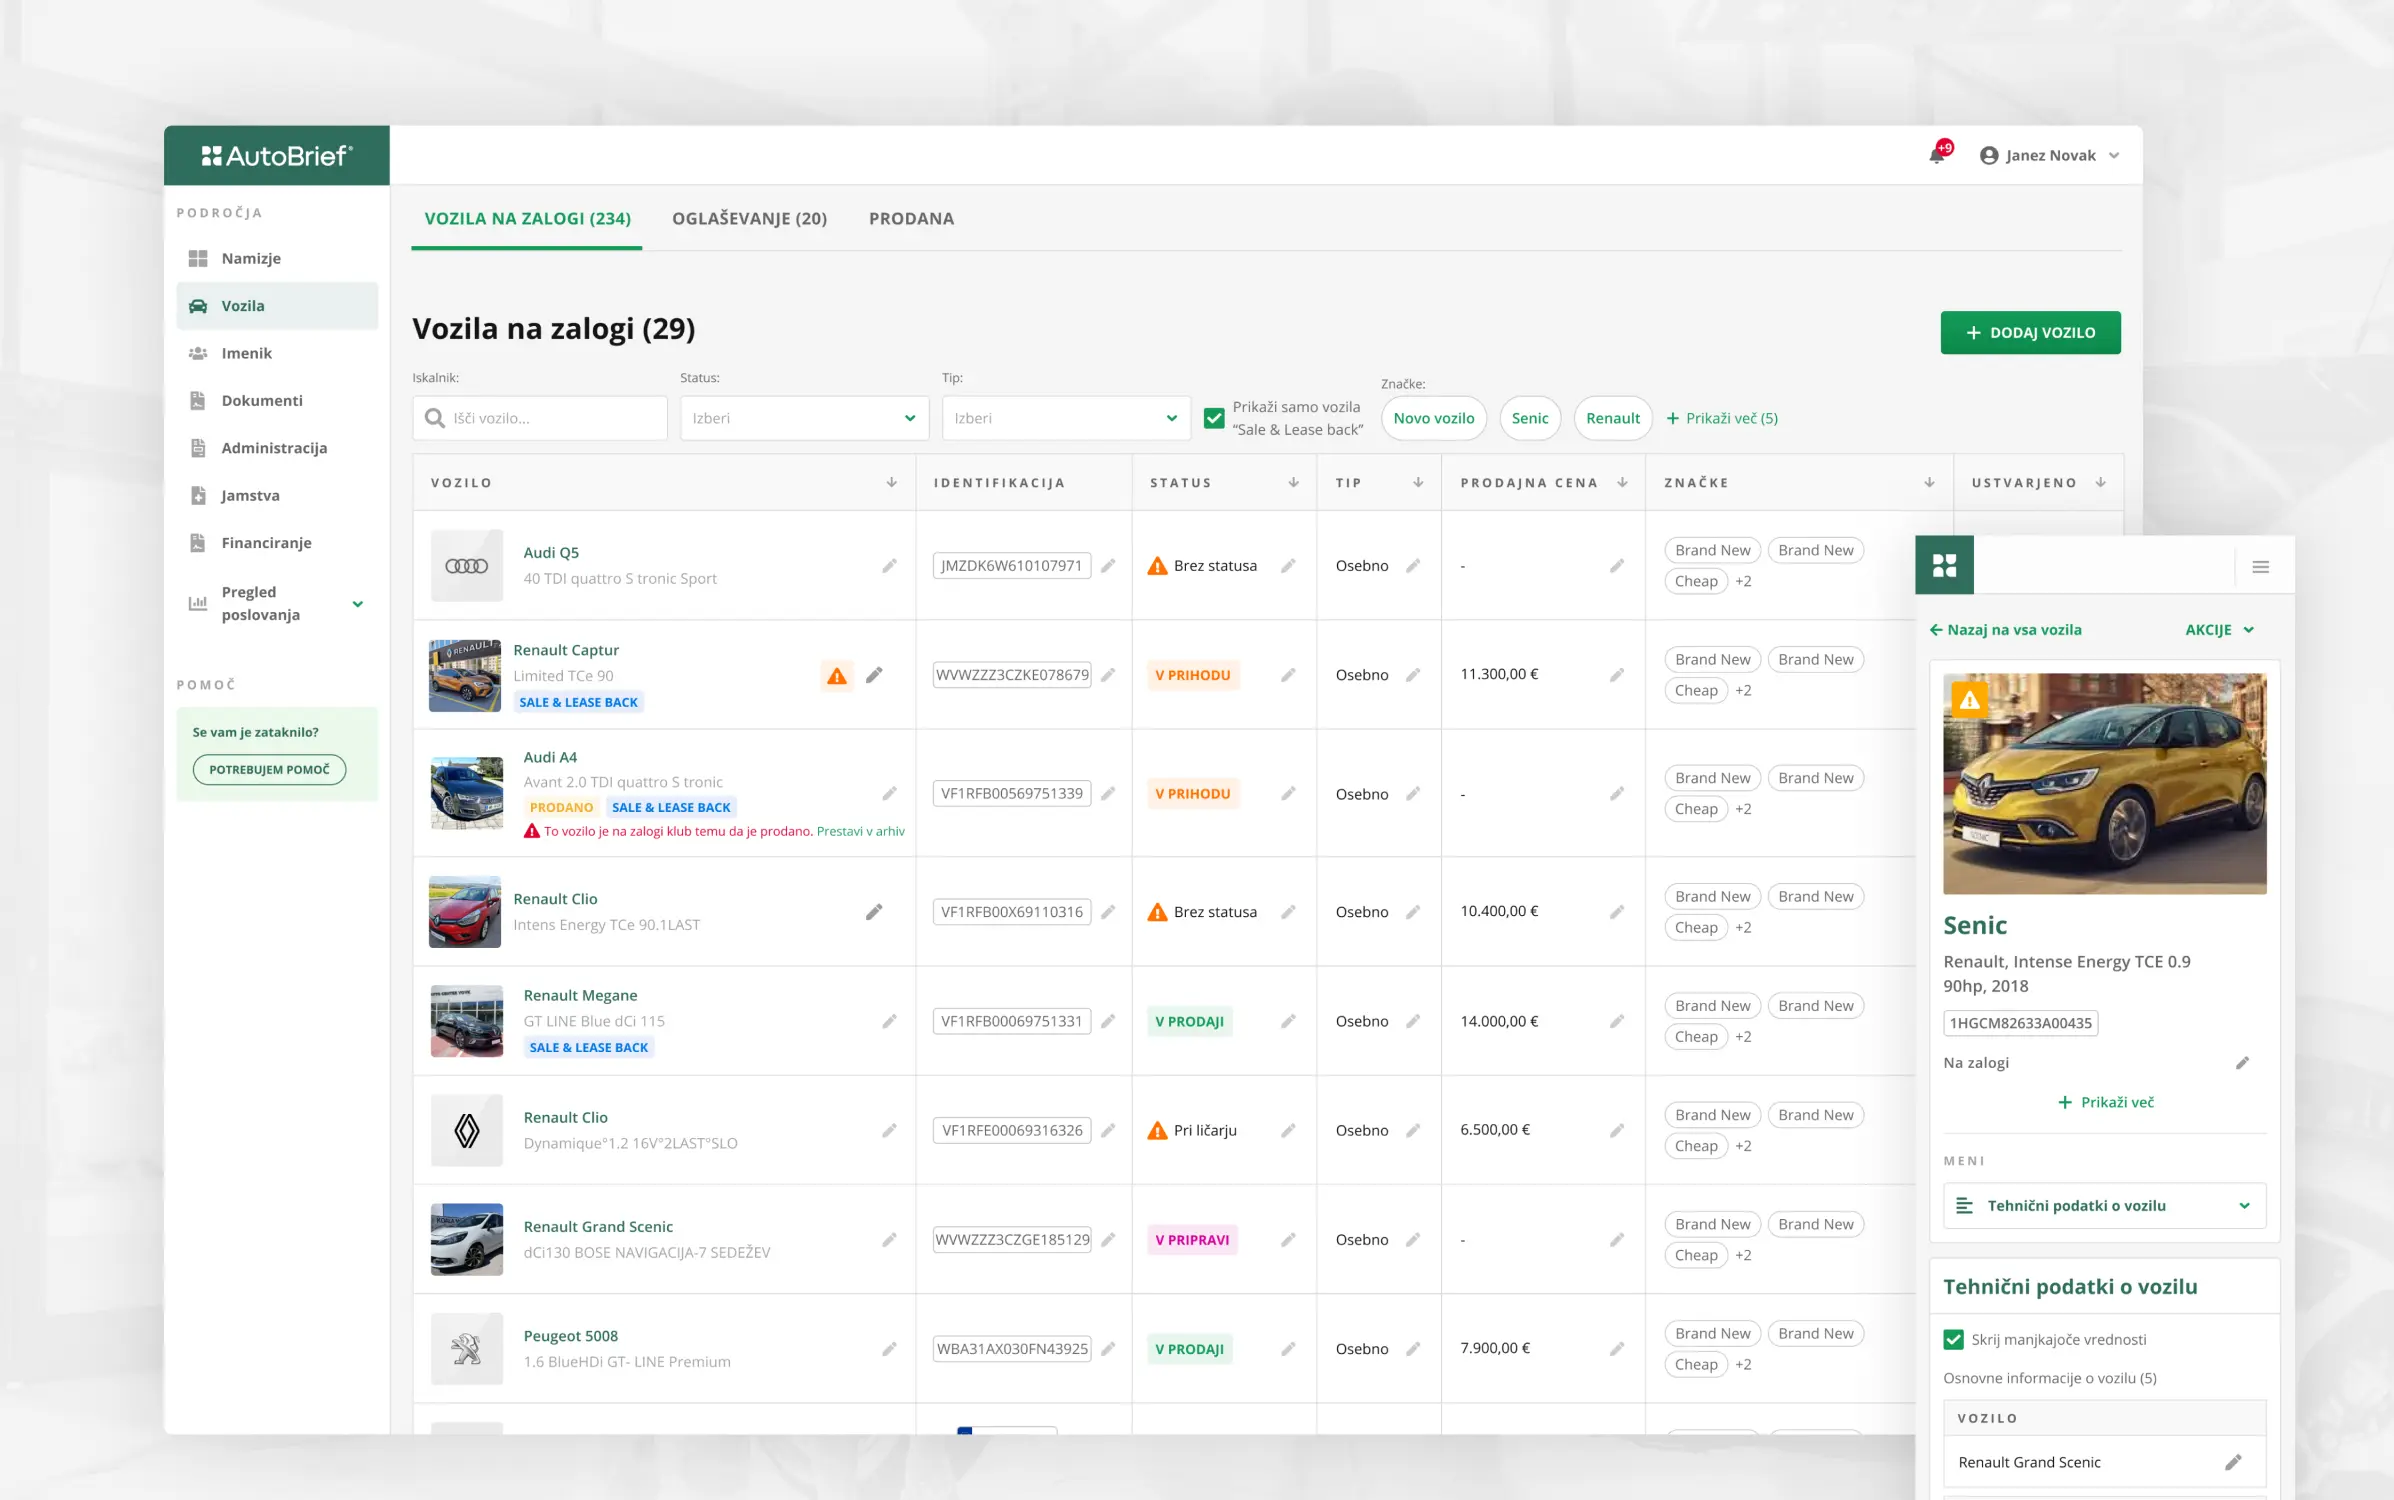The width and height of the screenshot is (2394, 1500).
Task: Click the AutoBrief logo
Action: point(277,155)
